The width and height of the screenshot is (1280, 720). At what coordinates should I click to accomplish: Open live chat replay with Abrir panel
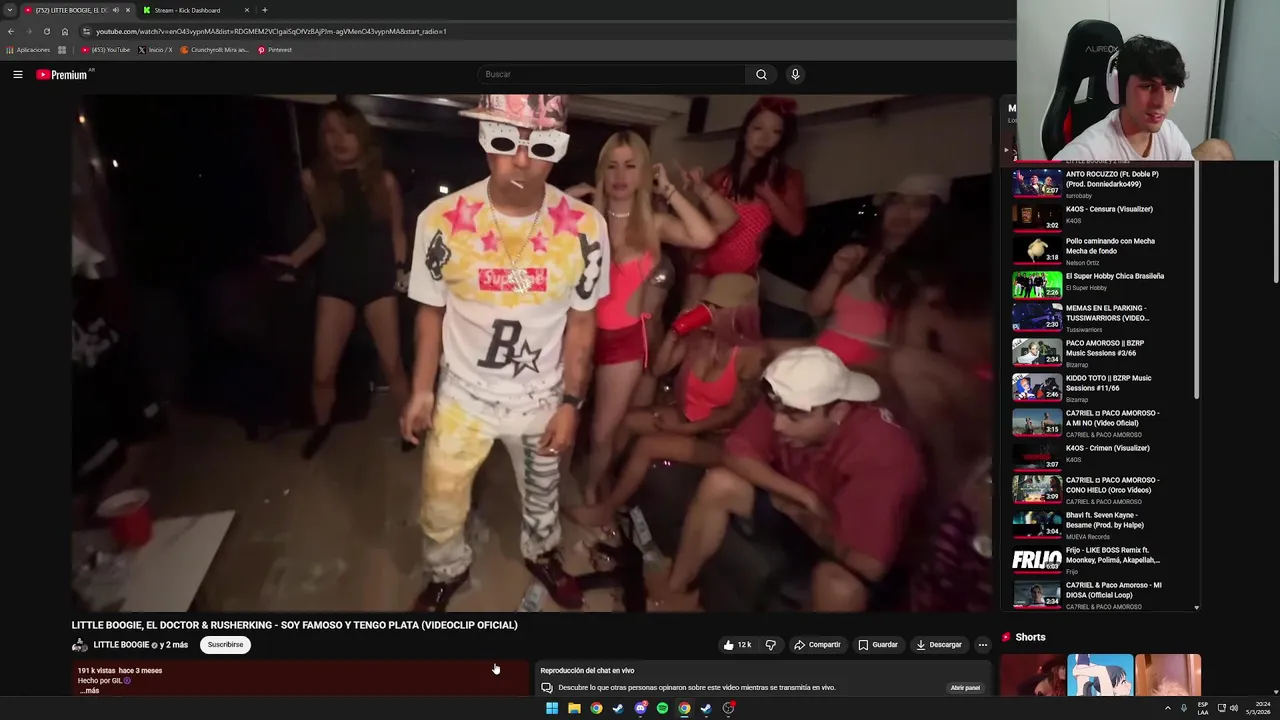tap(965, 688)
